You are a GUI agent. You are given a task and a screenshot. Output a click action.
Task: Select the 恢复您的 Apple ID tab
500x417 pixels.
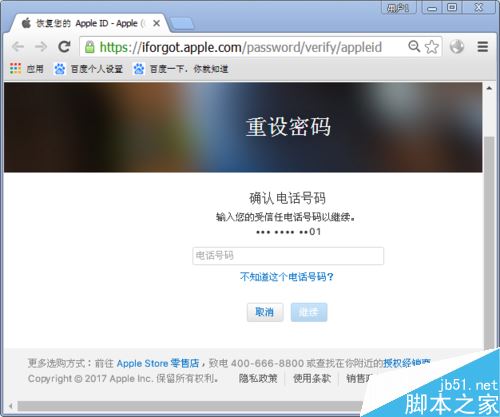[x=88, y=23]
